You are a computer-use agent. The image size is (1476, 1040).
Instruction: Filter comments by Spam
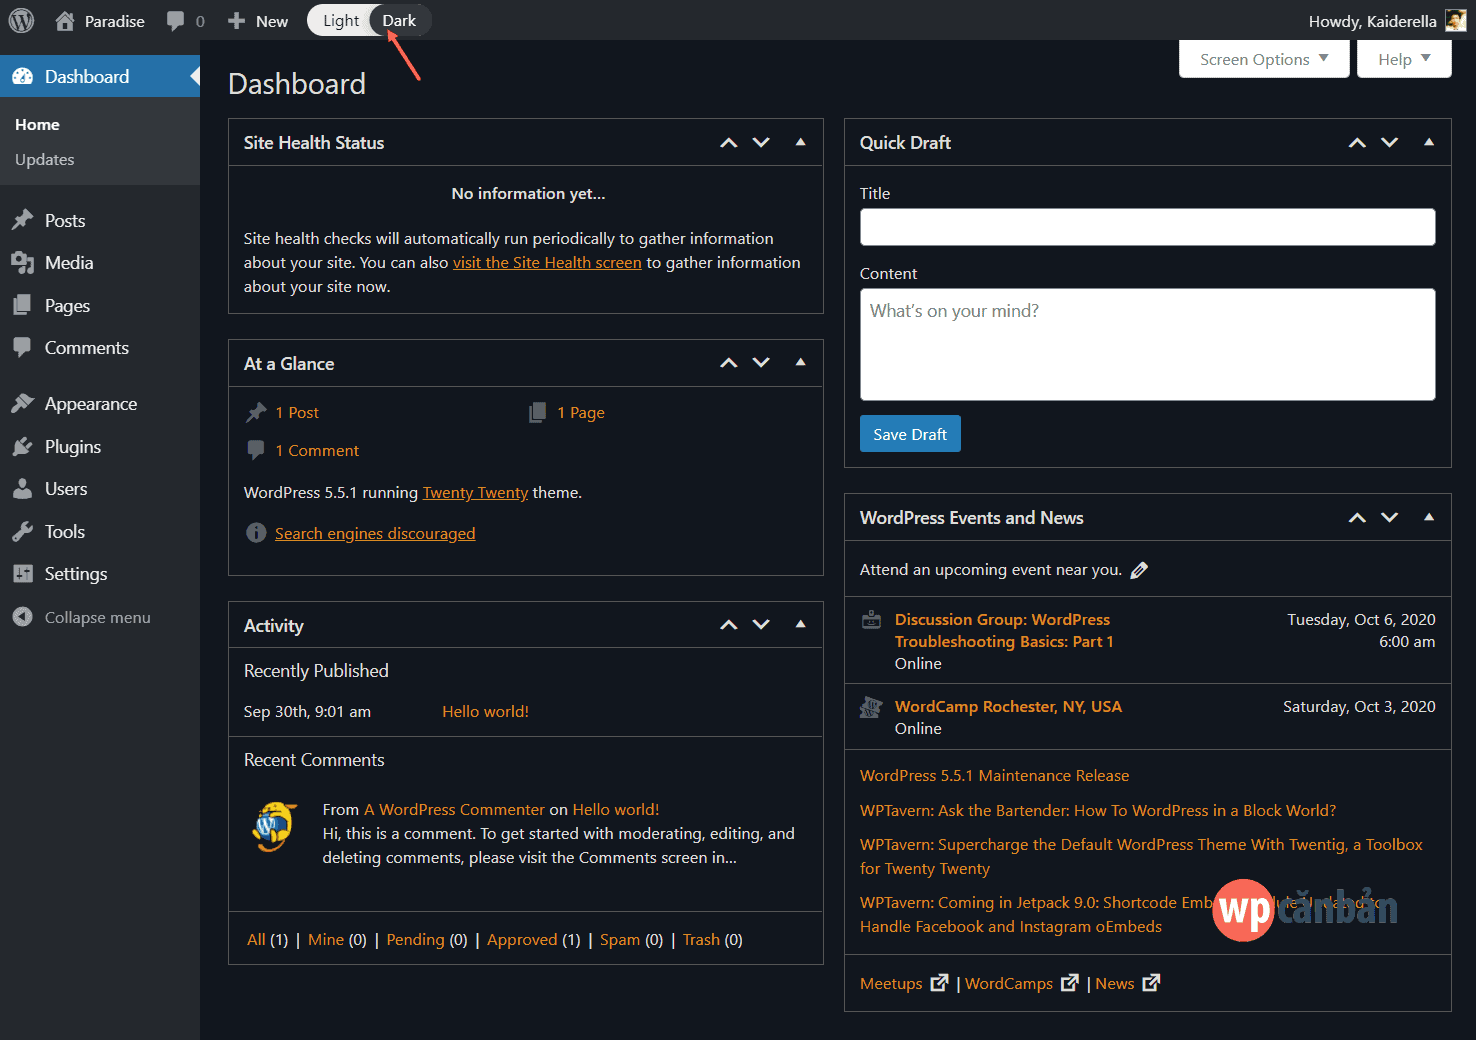(620, 940)
